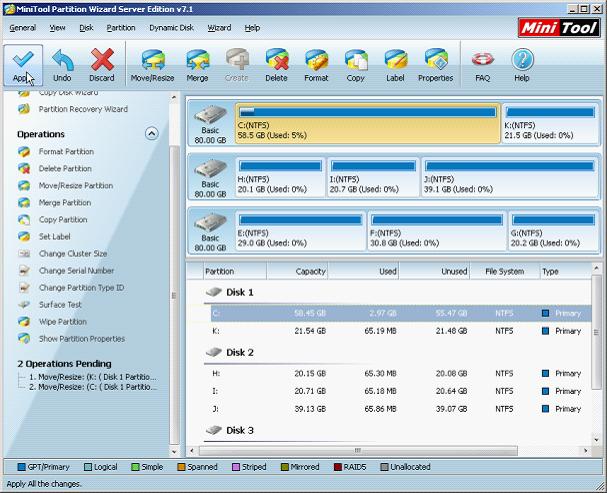Click the Delete partition toolbar icon

pos(276,65)
